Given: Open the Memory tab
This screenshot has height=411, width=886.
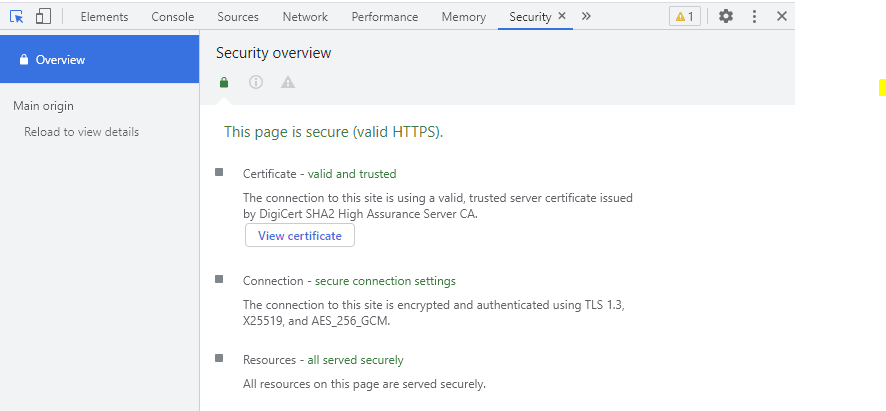Looking at the screenshot, I should coord(464,17).
